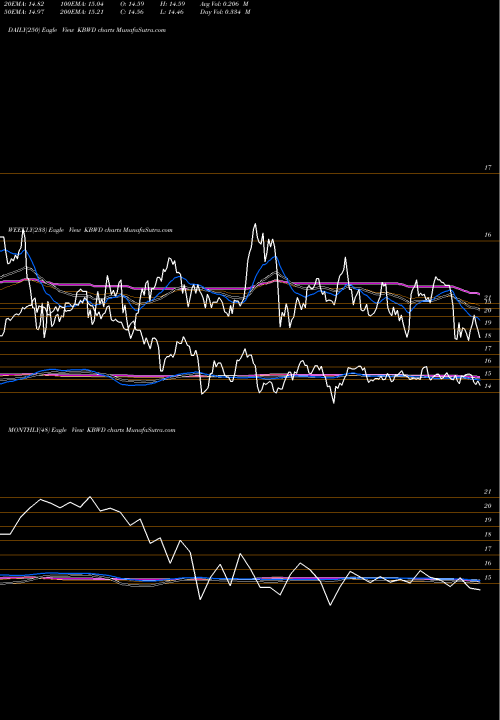This screenshot has width=500, height=720.
Task: Click the Avg Vol: 0.206 M value
Action: pyautogui.click(x=225, y=3)
